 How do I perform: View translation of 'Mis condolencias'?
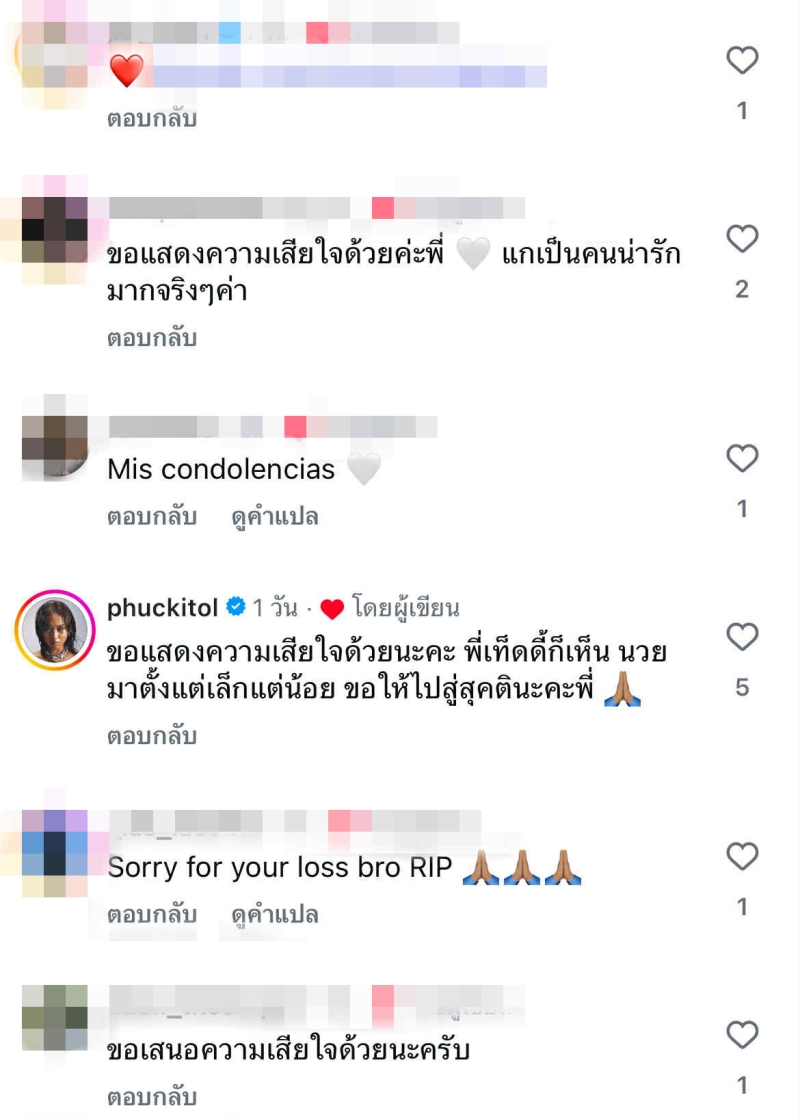tap(275, 517)
